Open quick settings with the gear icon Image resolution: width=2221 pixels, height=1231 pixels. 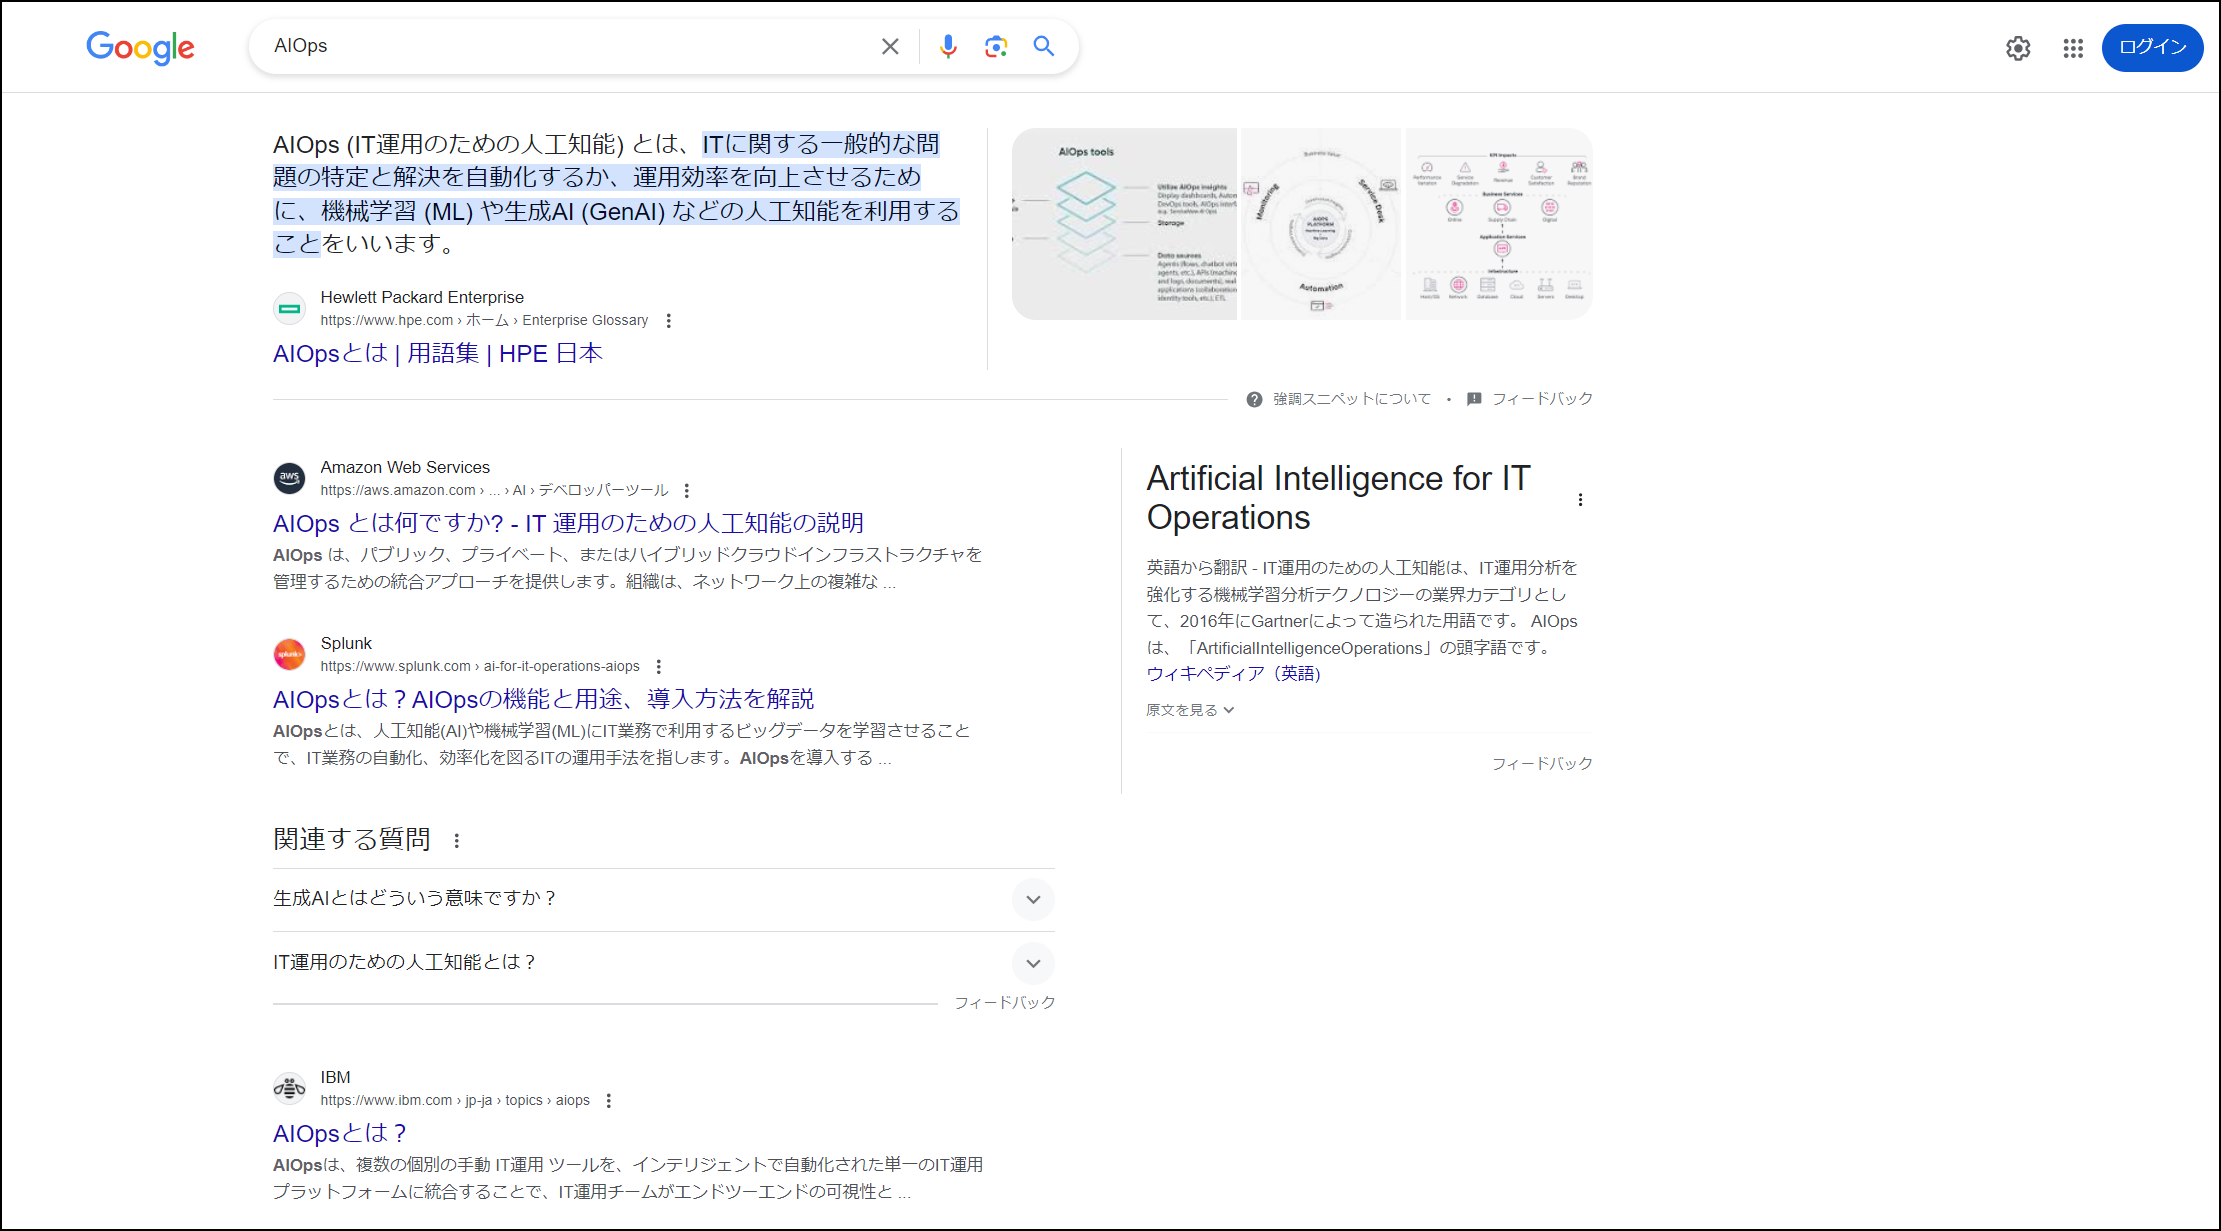tap(2018, 48)
